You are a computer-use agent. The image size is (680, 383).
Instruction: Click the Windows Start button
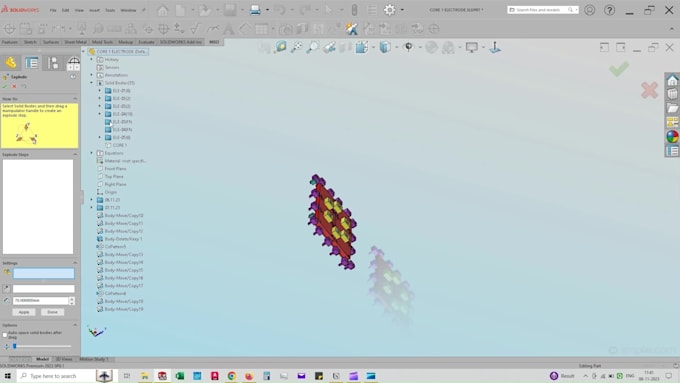(x=7, y=376)
